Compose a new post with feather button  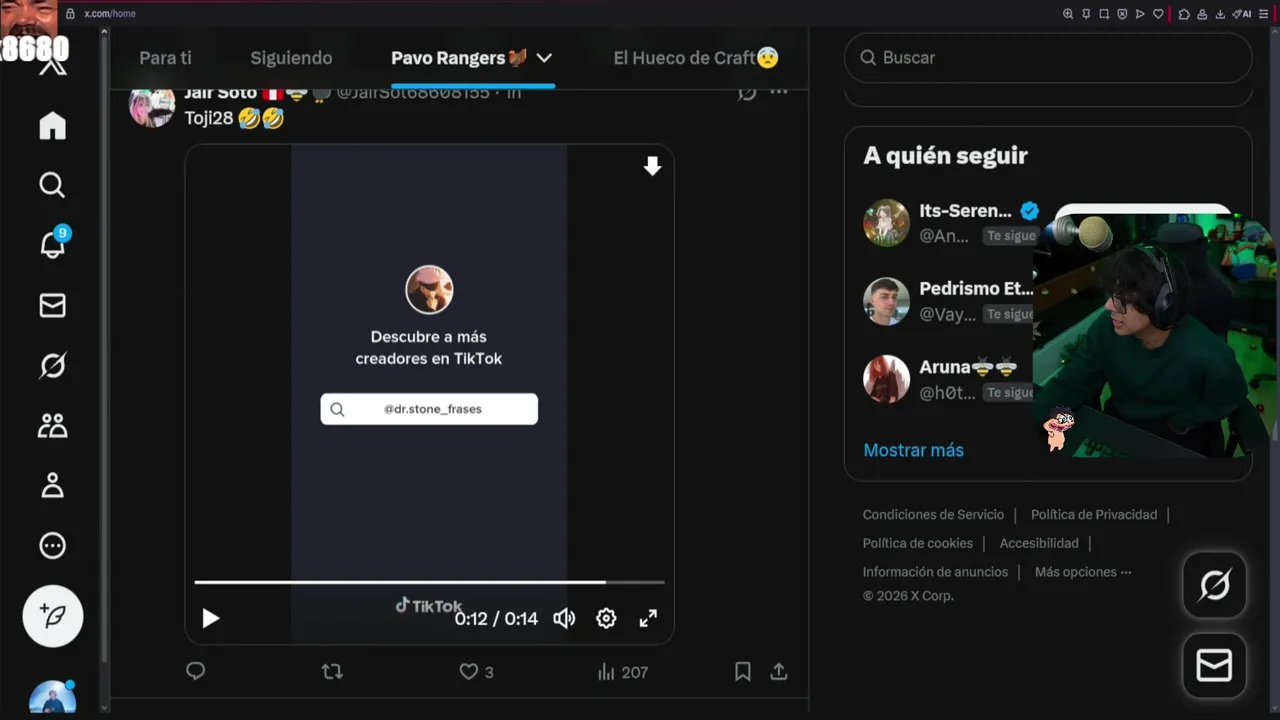(53, 616)
